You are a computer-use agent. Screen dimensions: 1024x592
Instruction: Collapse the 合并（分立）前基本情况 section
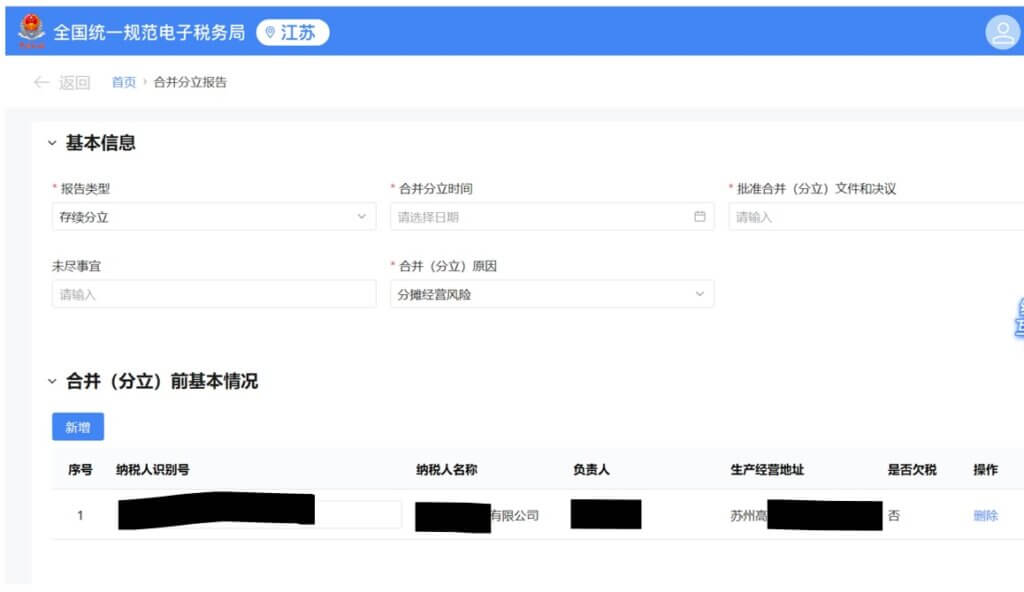tap(52, 382)
